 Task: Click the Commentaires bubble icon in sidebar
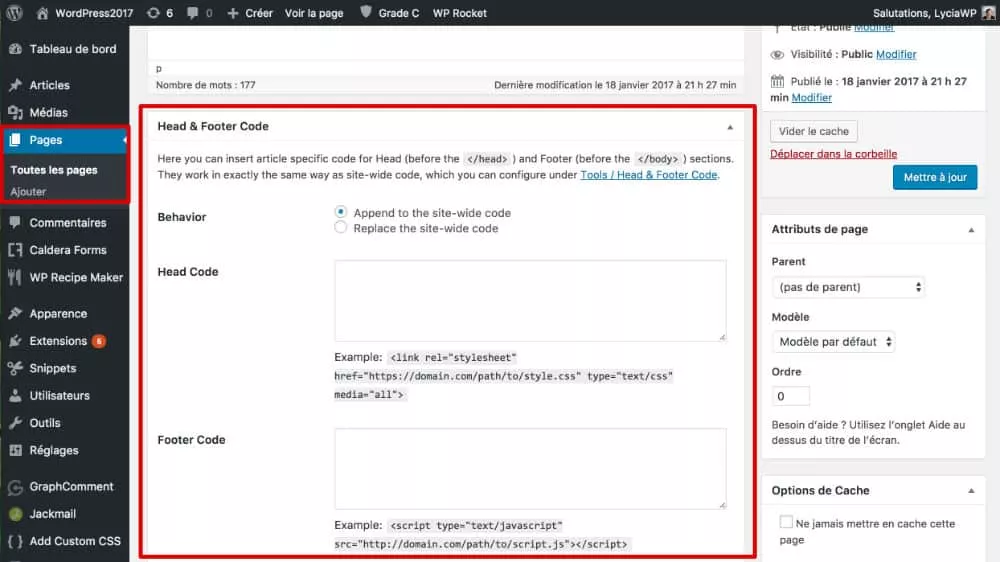[x=15, y=223]
